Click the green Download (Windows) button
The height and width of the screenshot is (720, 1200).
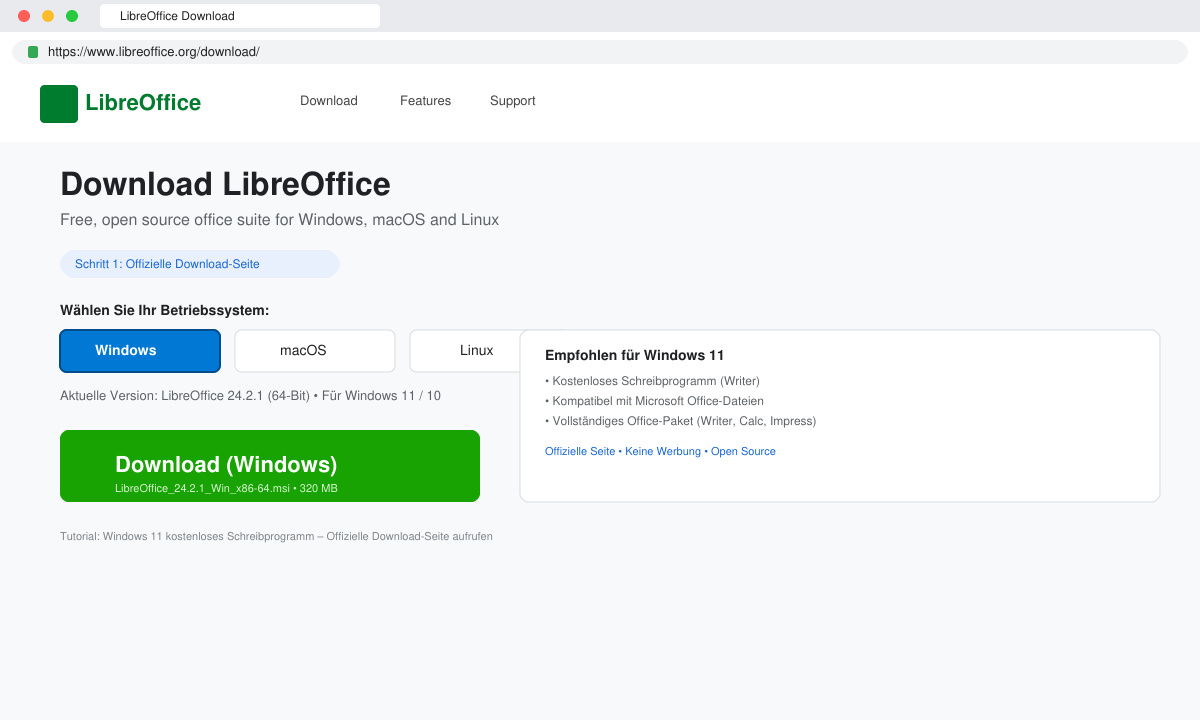pyautogui.click(x=270, y=466)
